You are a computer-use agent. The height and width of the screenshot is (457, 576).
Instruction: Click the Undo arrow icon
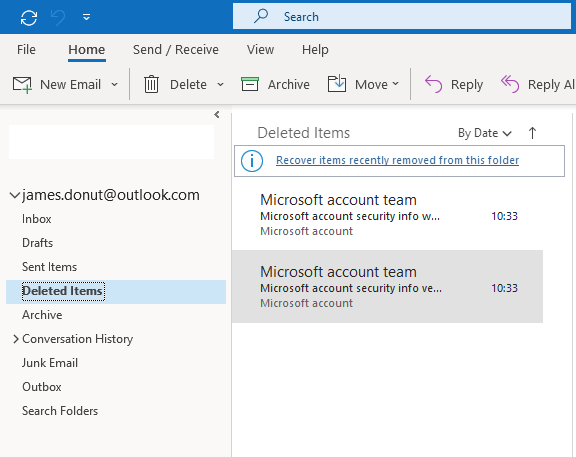pyautogui.click(x=58, y=17)
